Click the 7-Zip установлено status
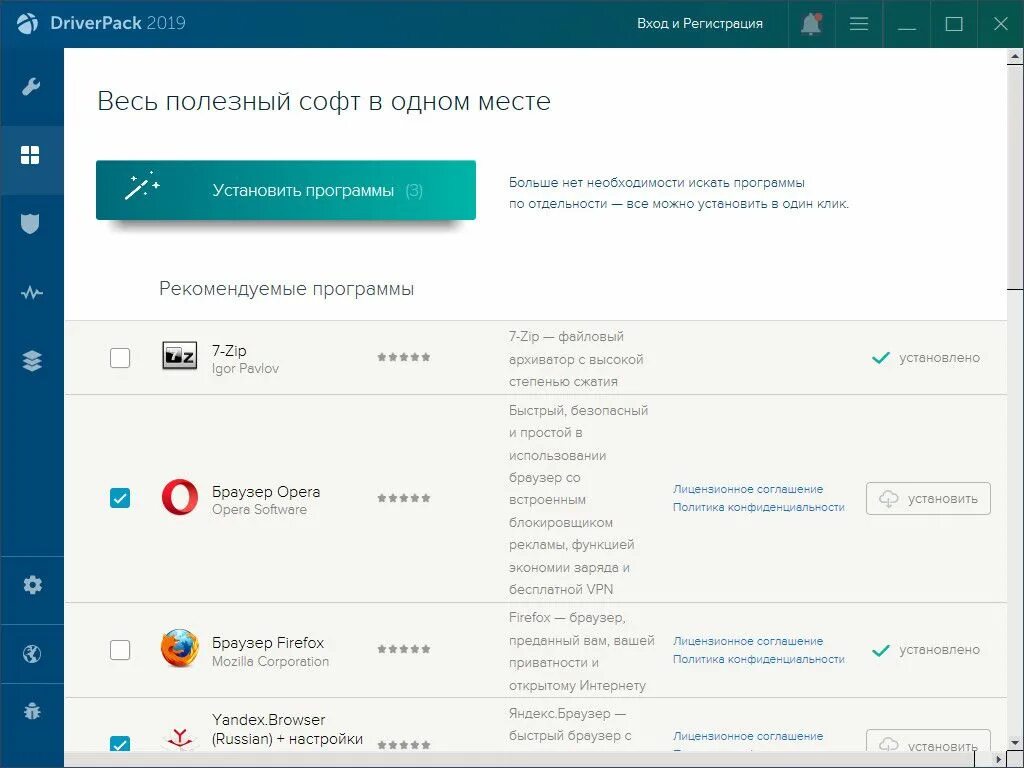 [926, 357]
